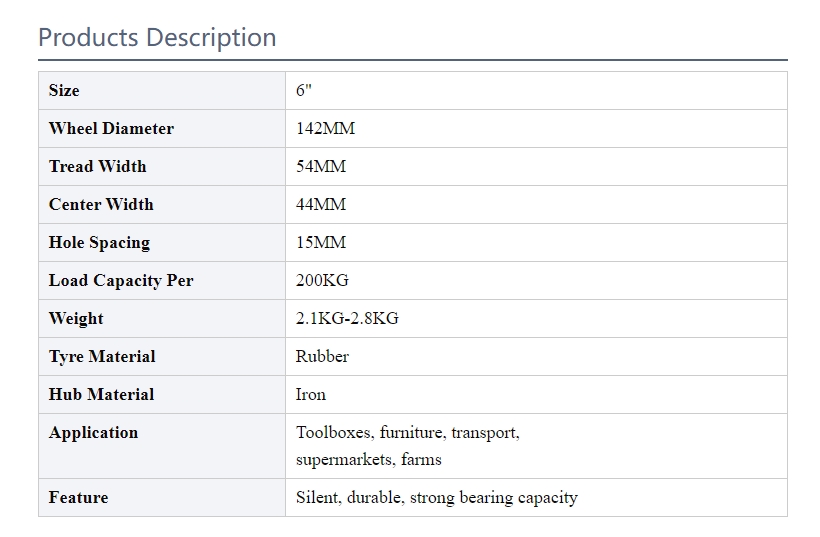Click the Application description text
Image resolution: width=820 pixels, height=537 pixels.
407,446
